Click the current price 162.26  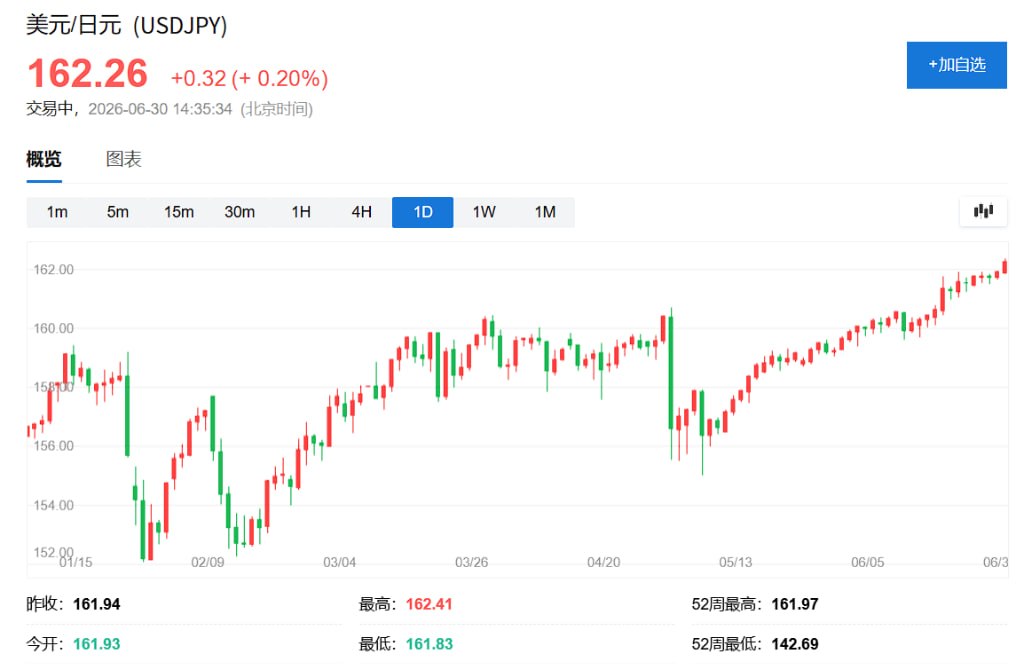point(88,73)
